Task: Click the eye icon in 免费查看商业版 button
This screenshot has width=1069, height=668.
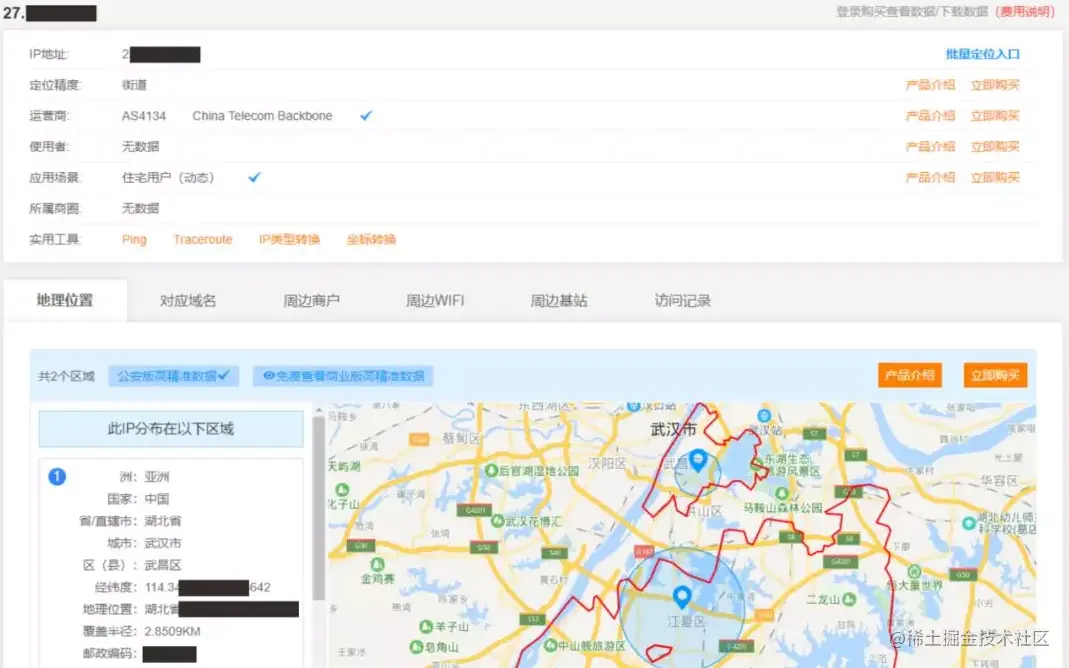Action: 269,376
